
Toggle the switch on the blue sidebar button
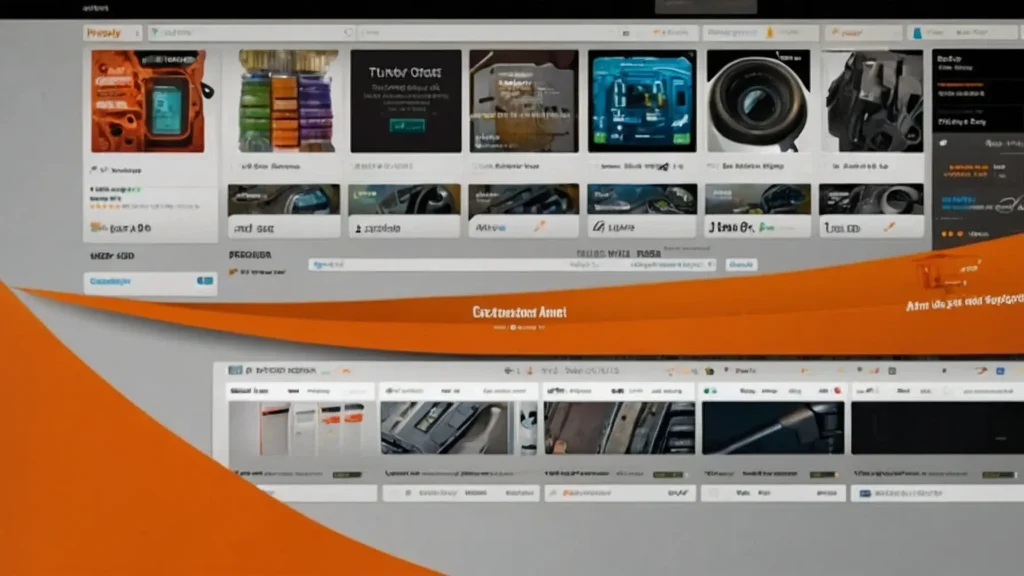click(x=206, y=282)
